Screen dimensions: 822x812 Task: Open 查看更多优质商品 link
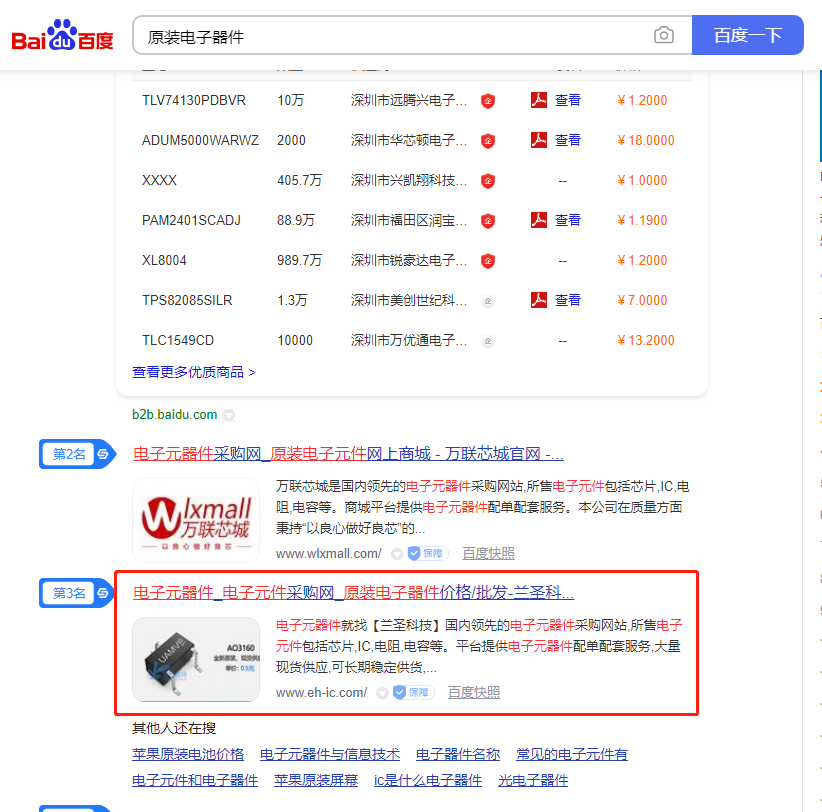click(193, 372)
